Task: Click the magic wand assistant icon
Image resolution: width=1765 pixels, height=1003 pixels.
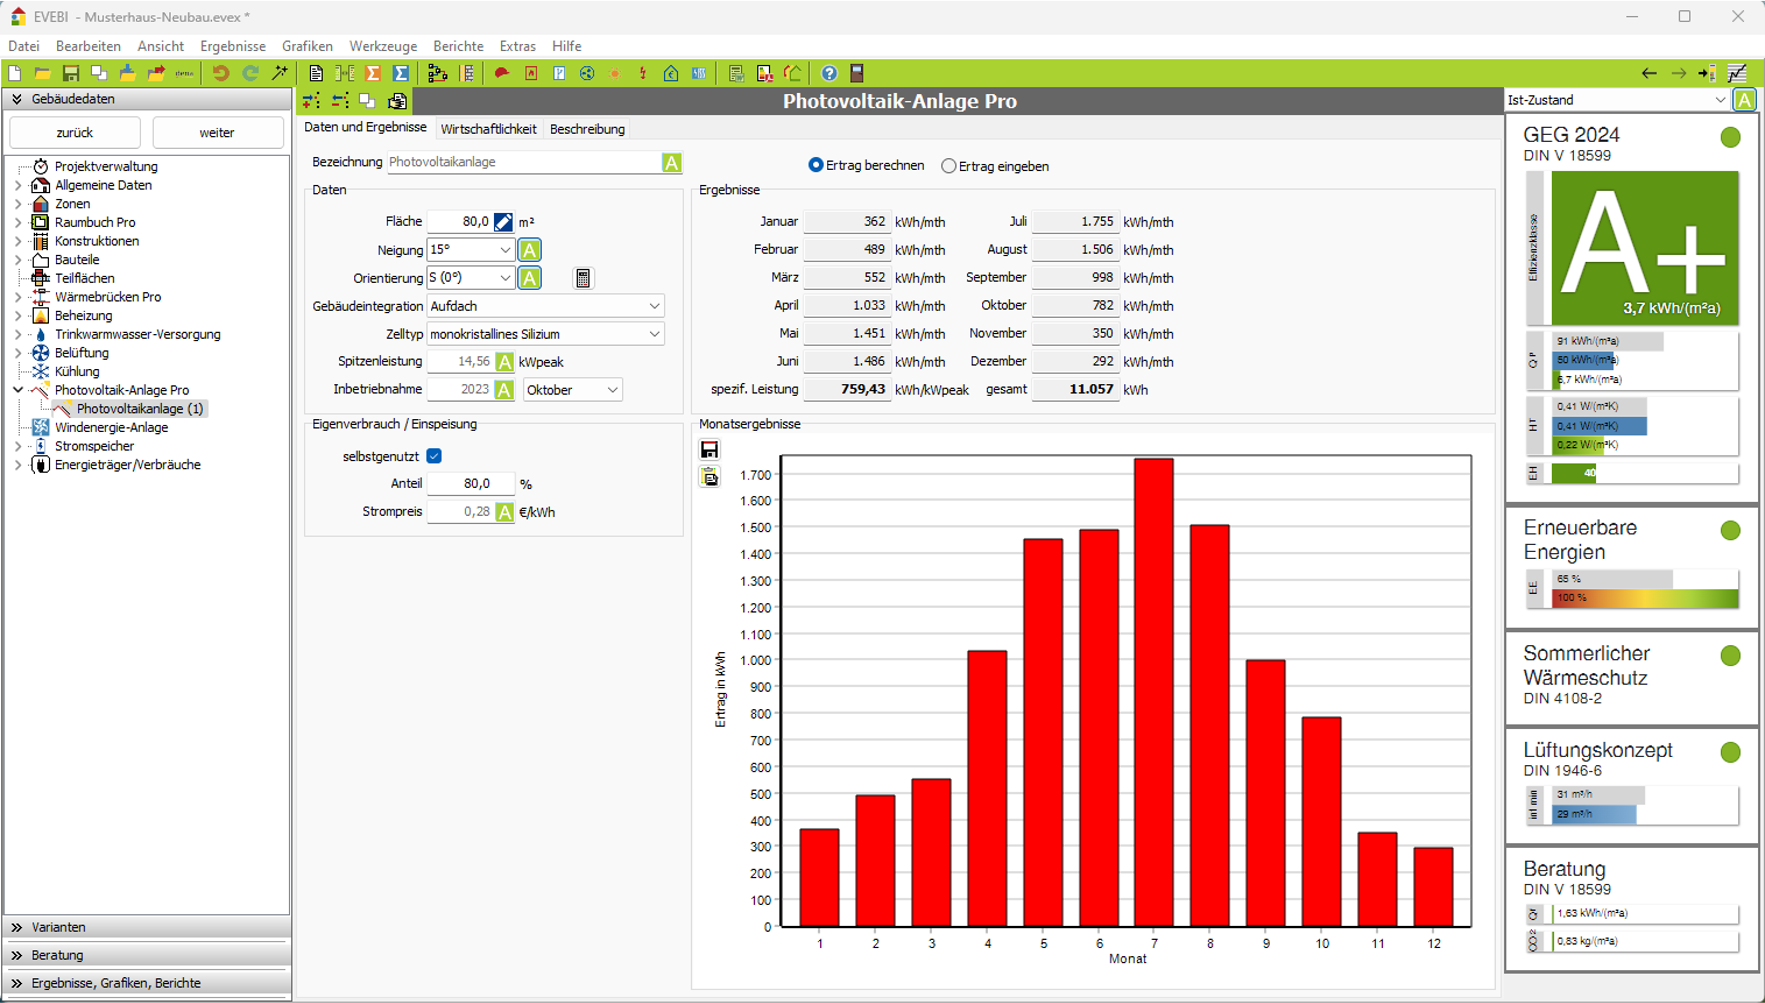Action: 280,73
